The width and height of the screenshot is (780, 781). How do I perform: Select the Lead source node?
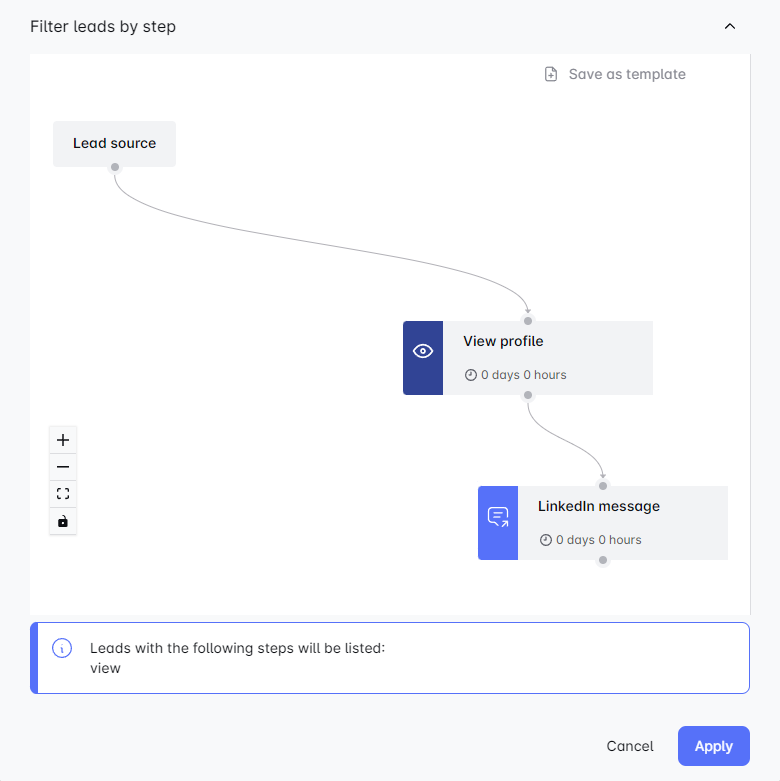tap(114, 143)
